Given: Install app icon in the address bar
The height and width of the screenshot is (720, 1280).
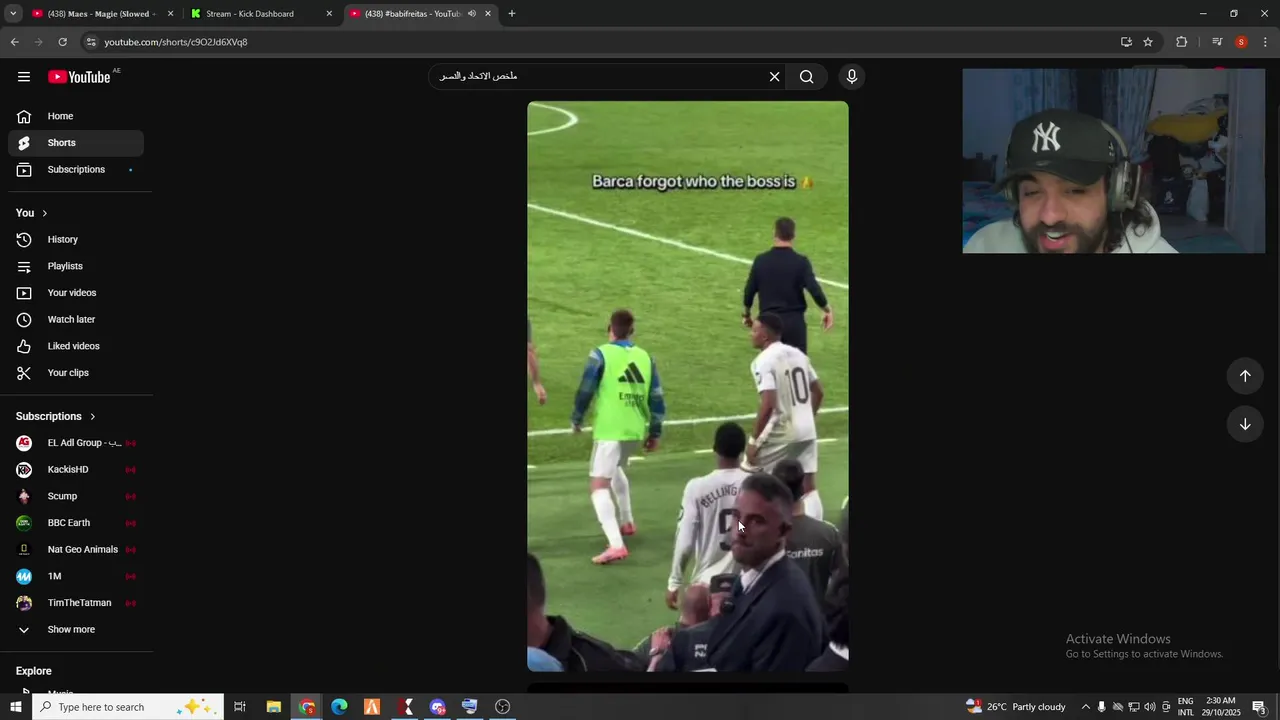Looking at the screenshot, I should [1126, 42].
